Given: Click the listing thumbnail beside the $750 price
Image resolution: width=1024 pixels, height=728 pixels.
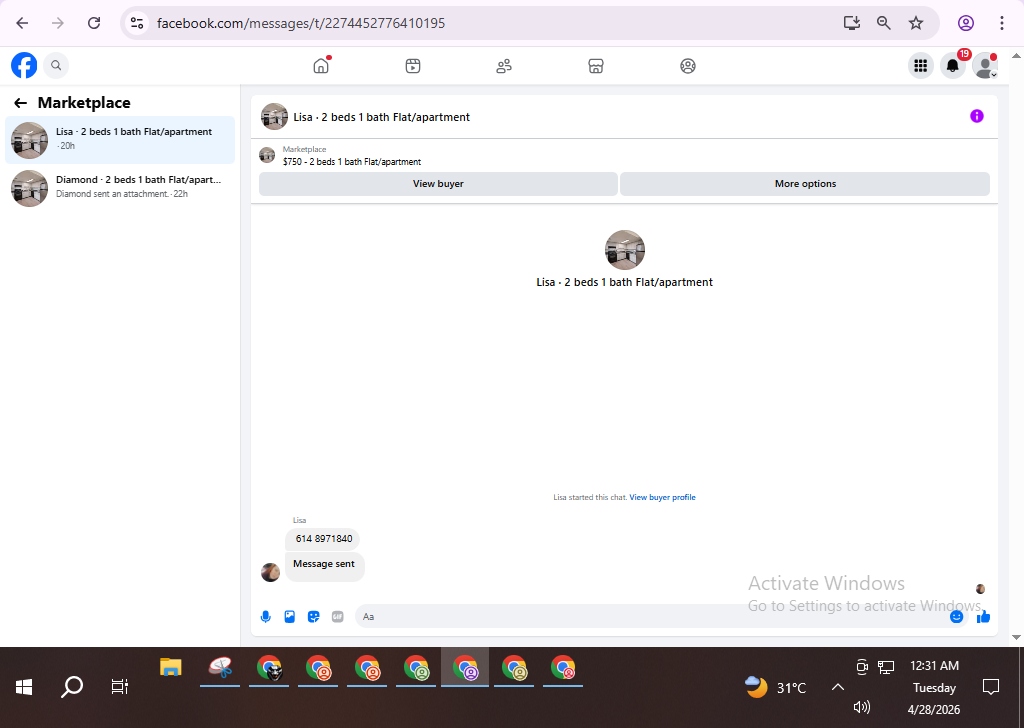Looking at the screenshot, I should (267, 155).
